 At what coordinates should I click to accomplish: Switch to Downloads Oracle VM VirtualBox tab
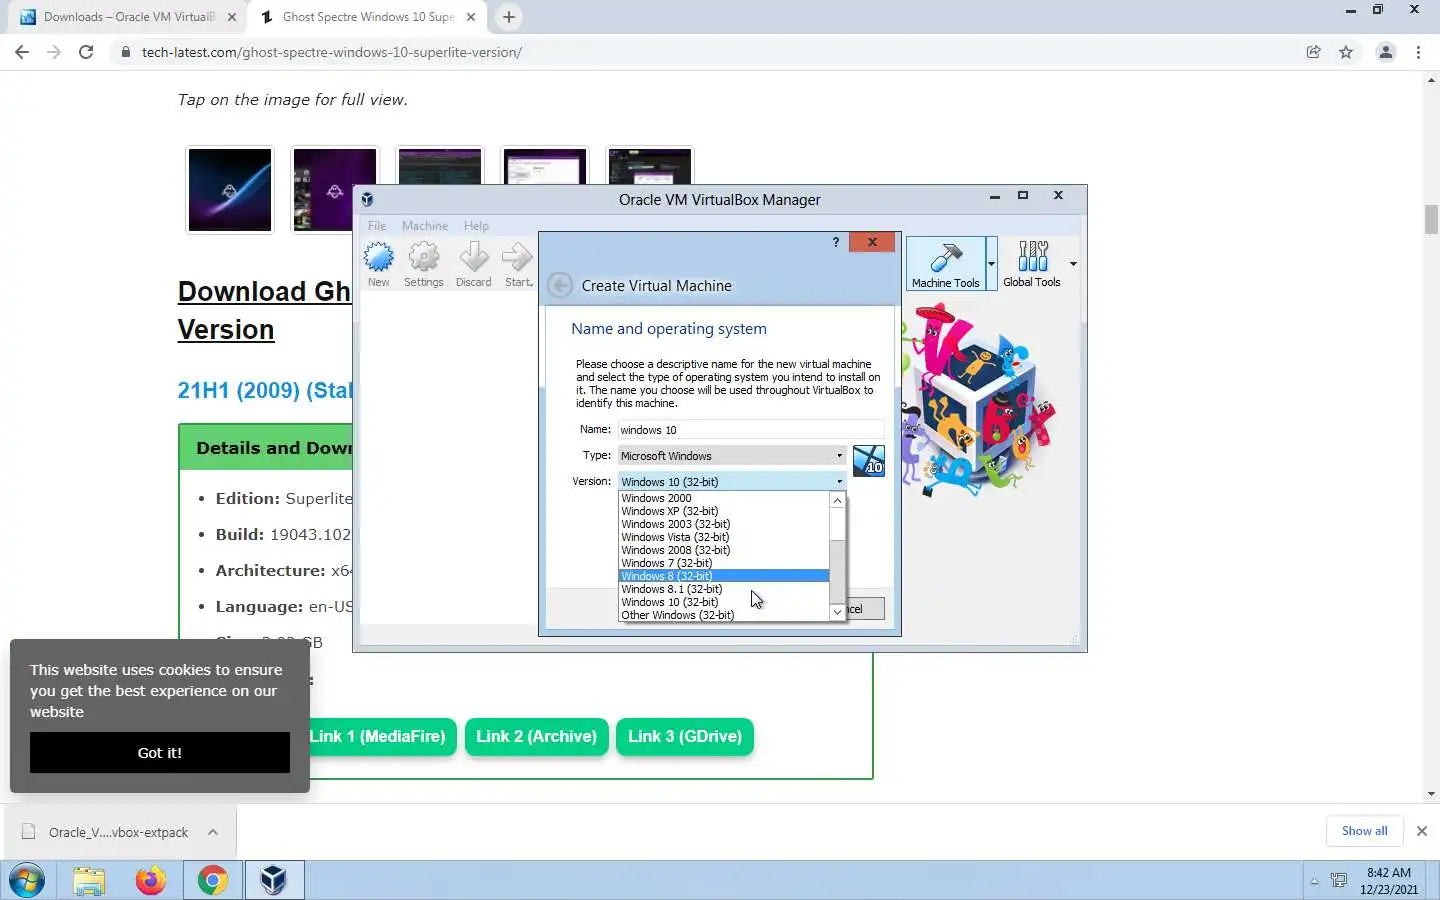pos(128,17)
